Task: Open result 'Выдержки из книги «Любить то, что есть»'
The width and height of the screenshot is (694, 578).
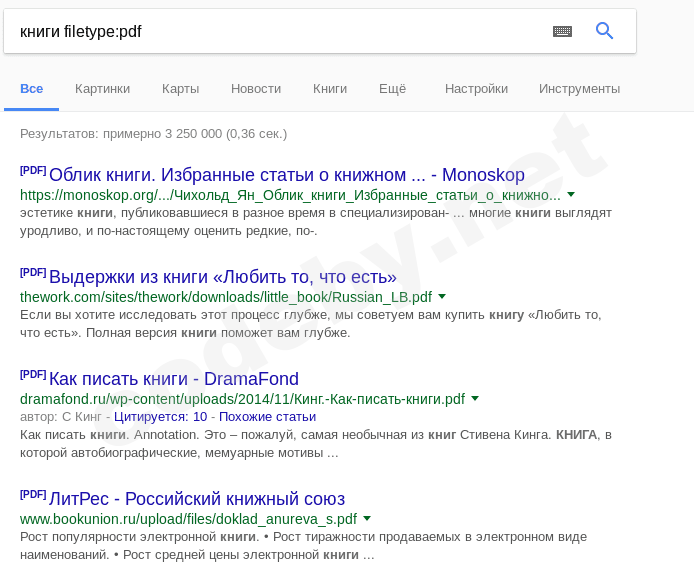Action: pos(222,276)
